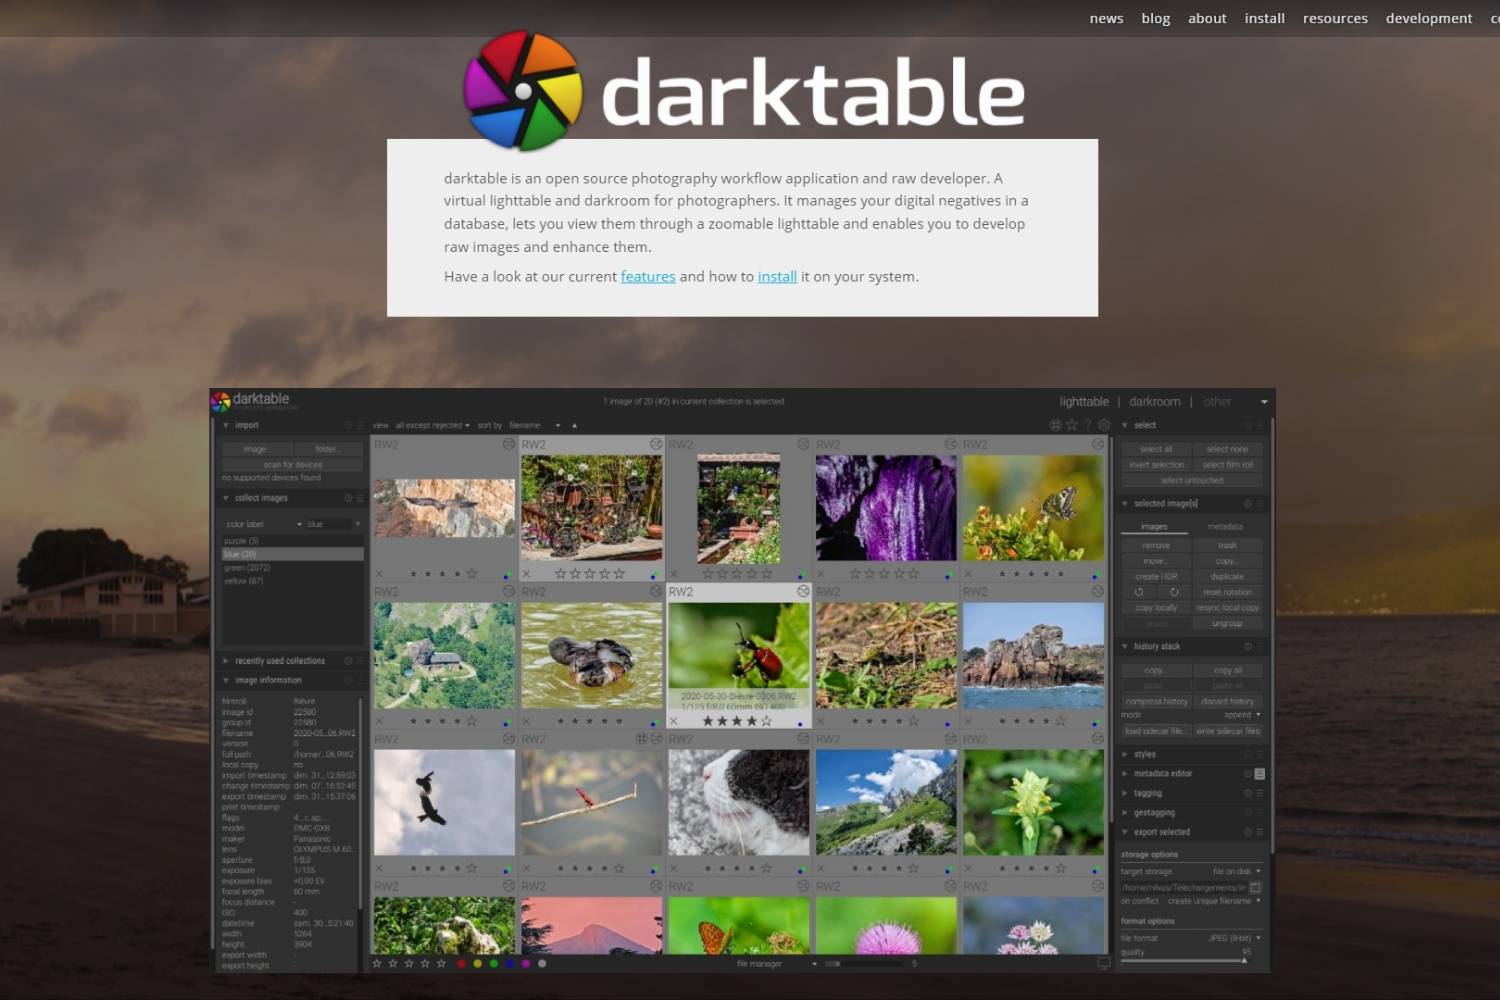This screenshot has height=1000, width=1500.
Task: Open the 'all except rejected' view filter dropdown
Action: (x=432, y=425)
